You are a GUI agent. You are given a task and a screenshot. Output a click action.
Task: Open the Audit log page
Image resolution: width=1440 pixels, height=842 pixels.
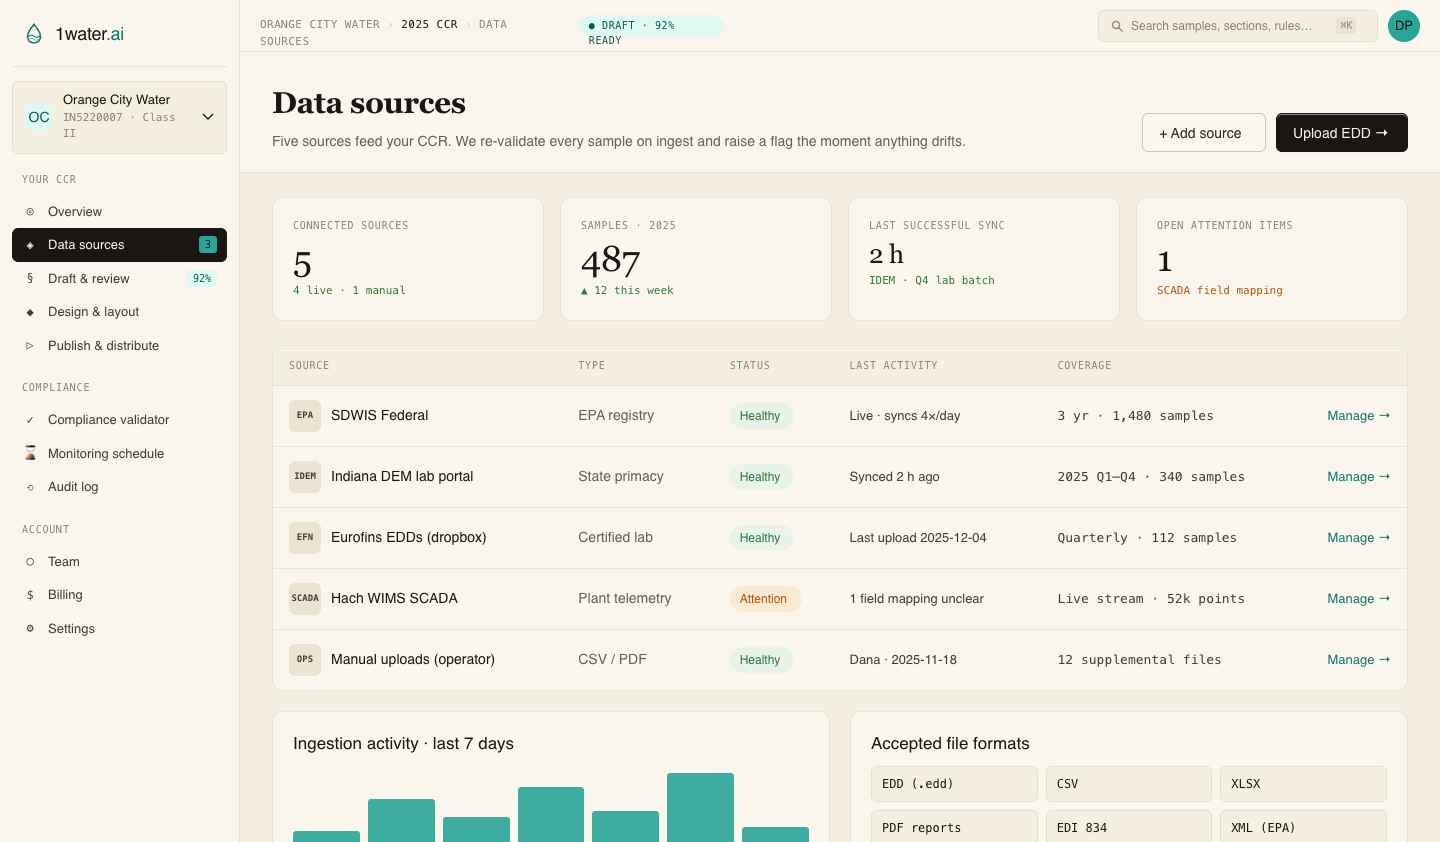pyautogui.click(x=73, y=487)
